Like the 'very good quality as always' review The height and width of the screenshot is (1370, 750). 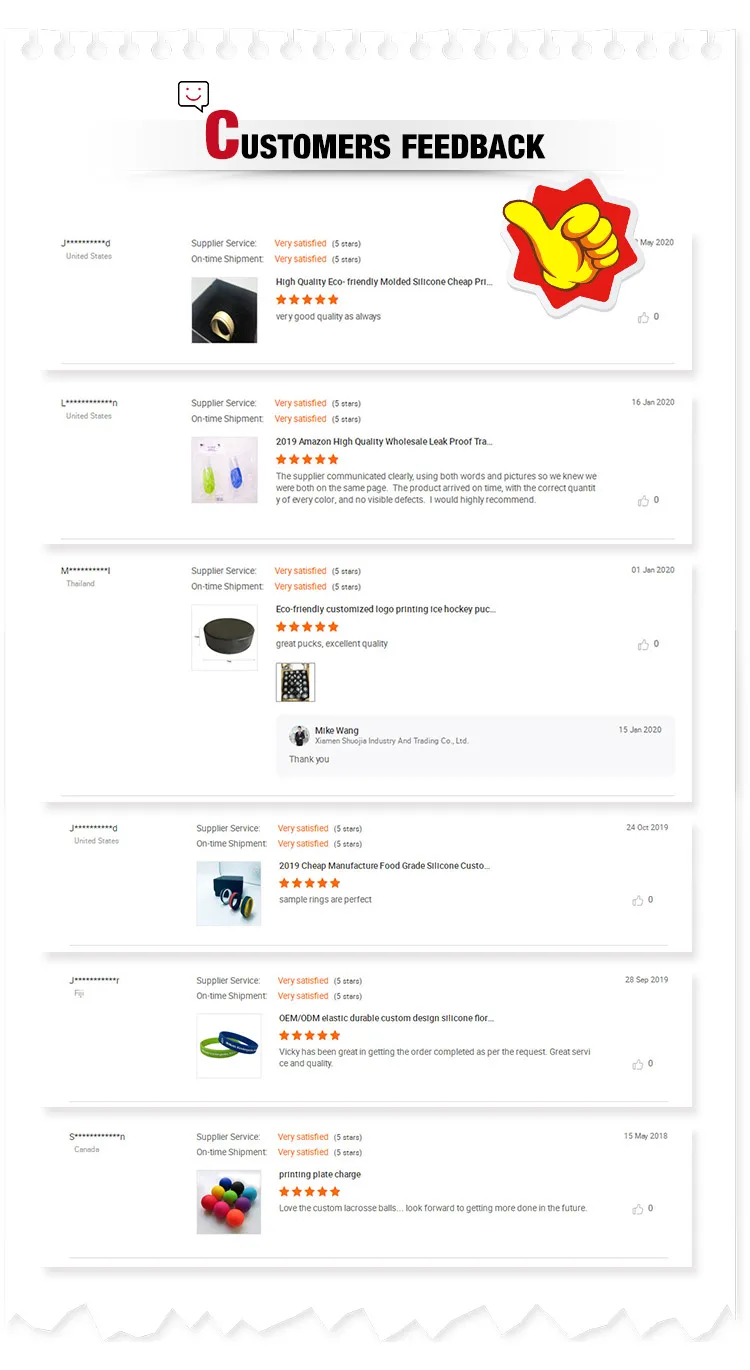coord(643,318)
